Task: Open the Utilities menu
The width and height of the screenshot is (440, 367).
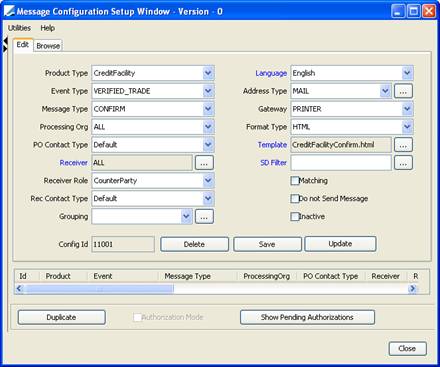Action: click(19, 28)
